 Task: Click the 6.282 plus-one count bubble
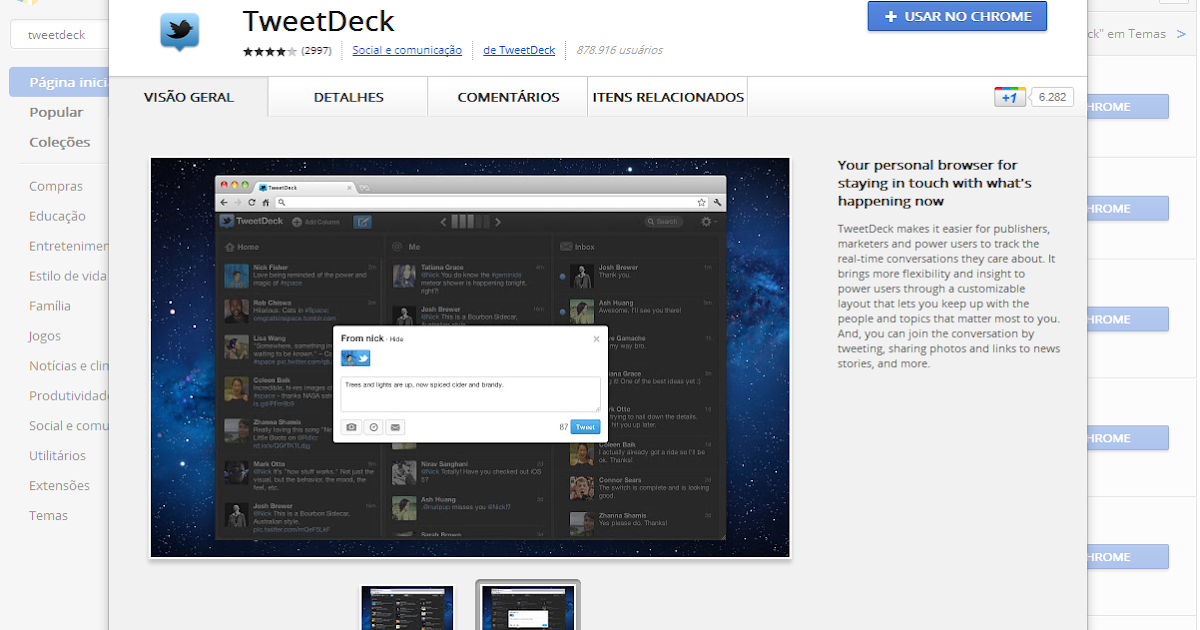(x=1052, y=97)
